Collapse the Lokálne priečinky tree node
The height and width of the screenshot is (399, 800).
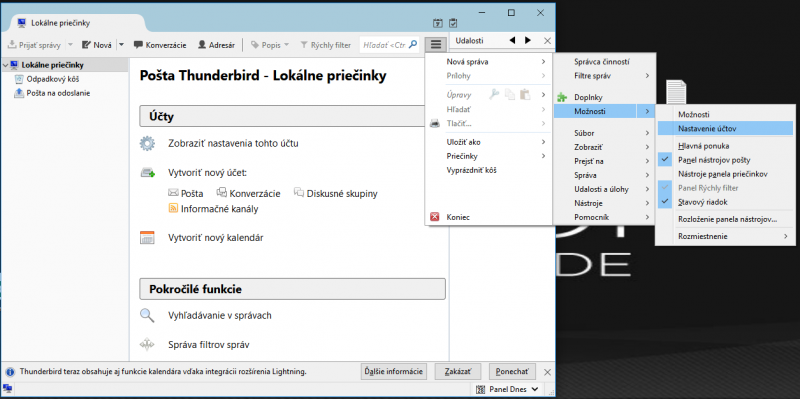tap(6, 65)
